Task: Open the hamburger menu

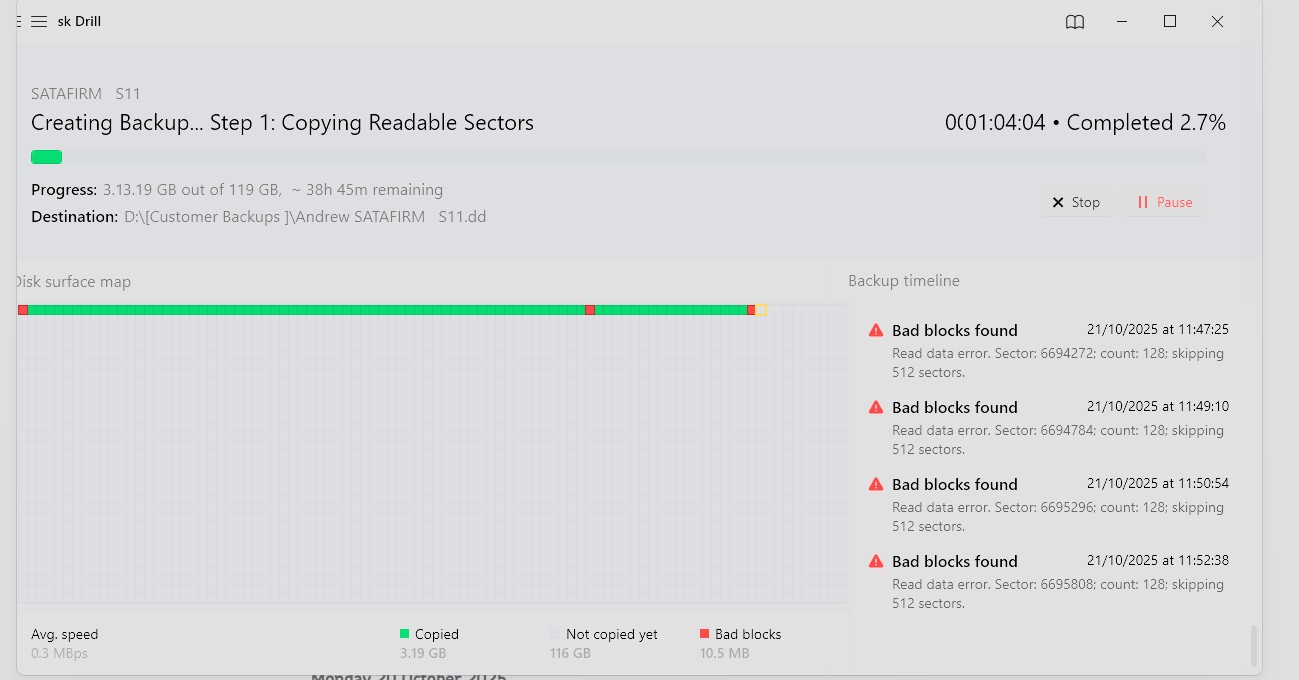Action: (x=39, y=21)
